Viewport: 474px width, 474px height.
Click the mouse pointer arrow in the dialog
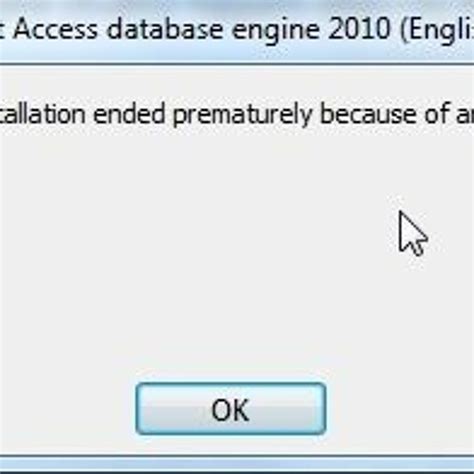(413, 233)
